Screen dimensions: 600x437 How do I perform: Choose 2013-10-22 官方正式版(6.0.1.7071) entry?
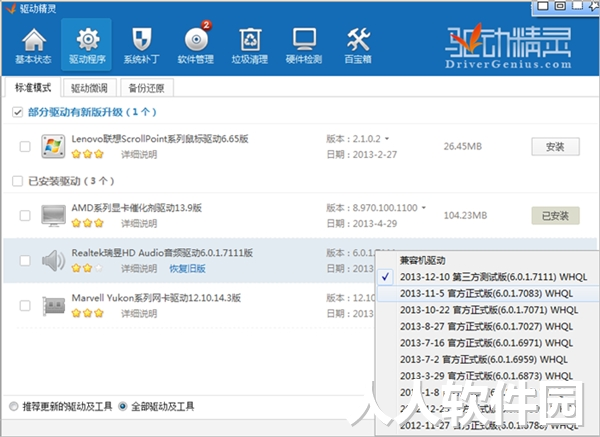(x=489, y=310)
